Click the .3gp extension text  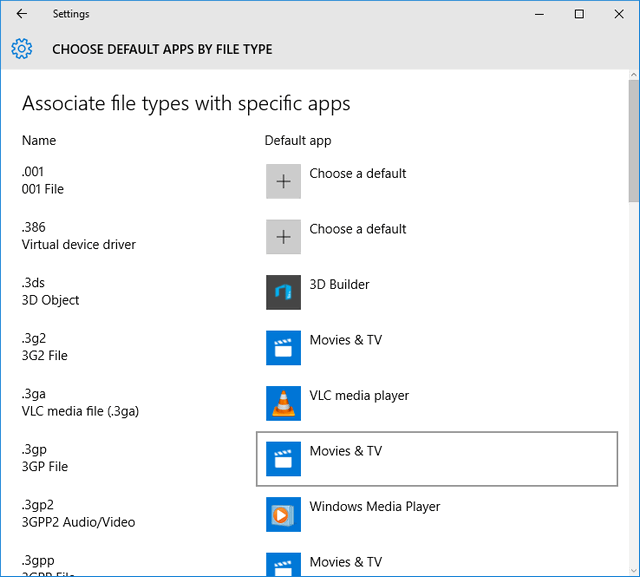click(x=34, y=450)
